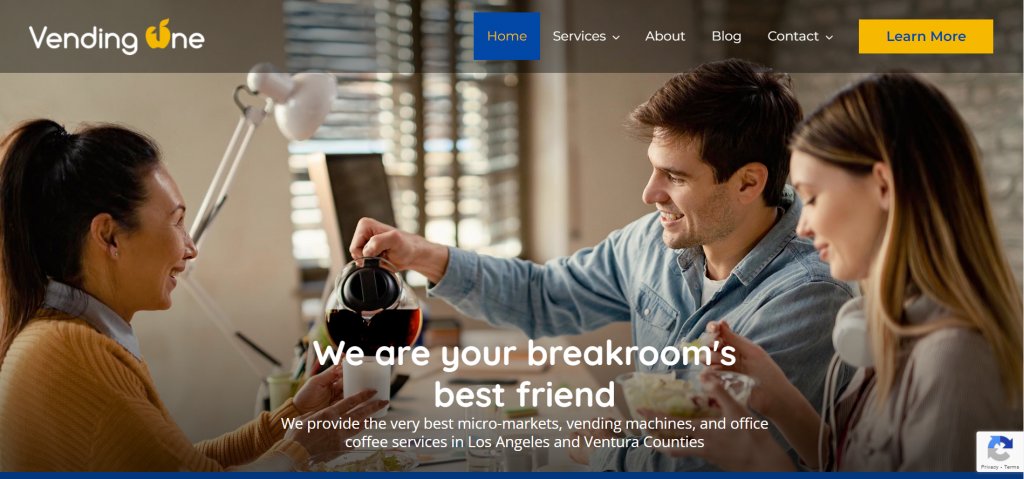
Task: Open the Home menu item
Action: pos(507,36)
